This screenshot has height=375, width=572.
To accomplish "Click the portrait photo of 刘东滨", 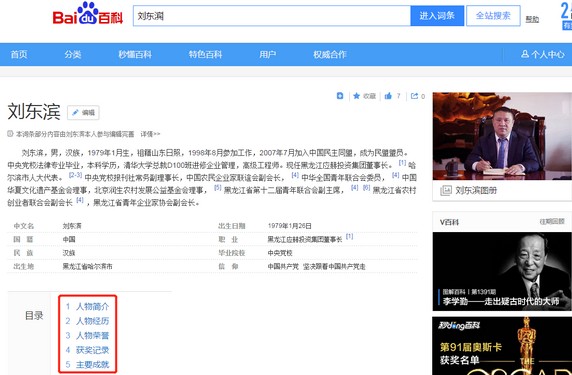I will click(502, 136).
